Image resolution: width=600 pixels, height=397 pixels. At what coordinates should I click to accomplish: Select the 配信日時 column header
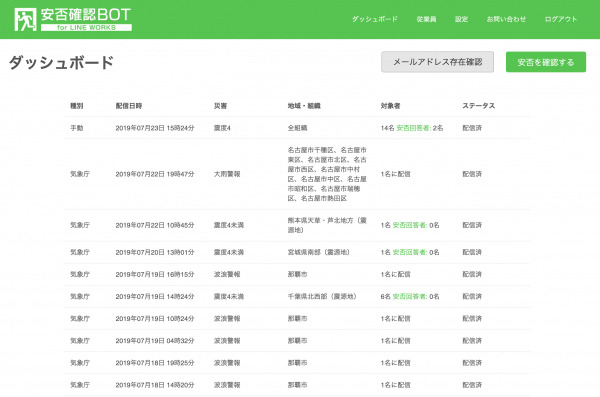click(129, 106)
